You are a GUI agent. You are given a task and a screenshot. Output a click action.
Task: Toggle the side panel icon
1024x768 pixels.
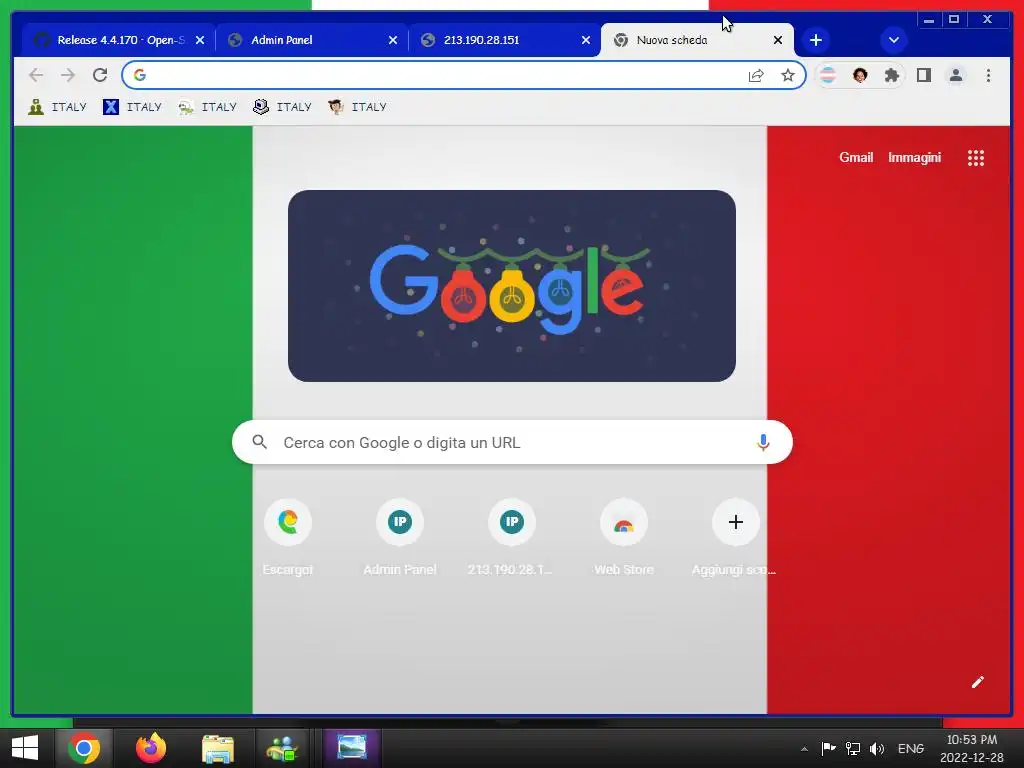tap(924, 75)
